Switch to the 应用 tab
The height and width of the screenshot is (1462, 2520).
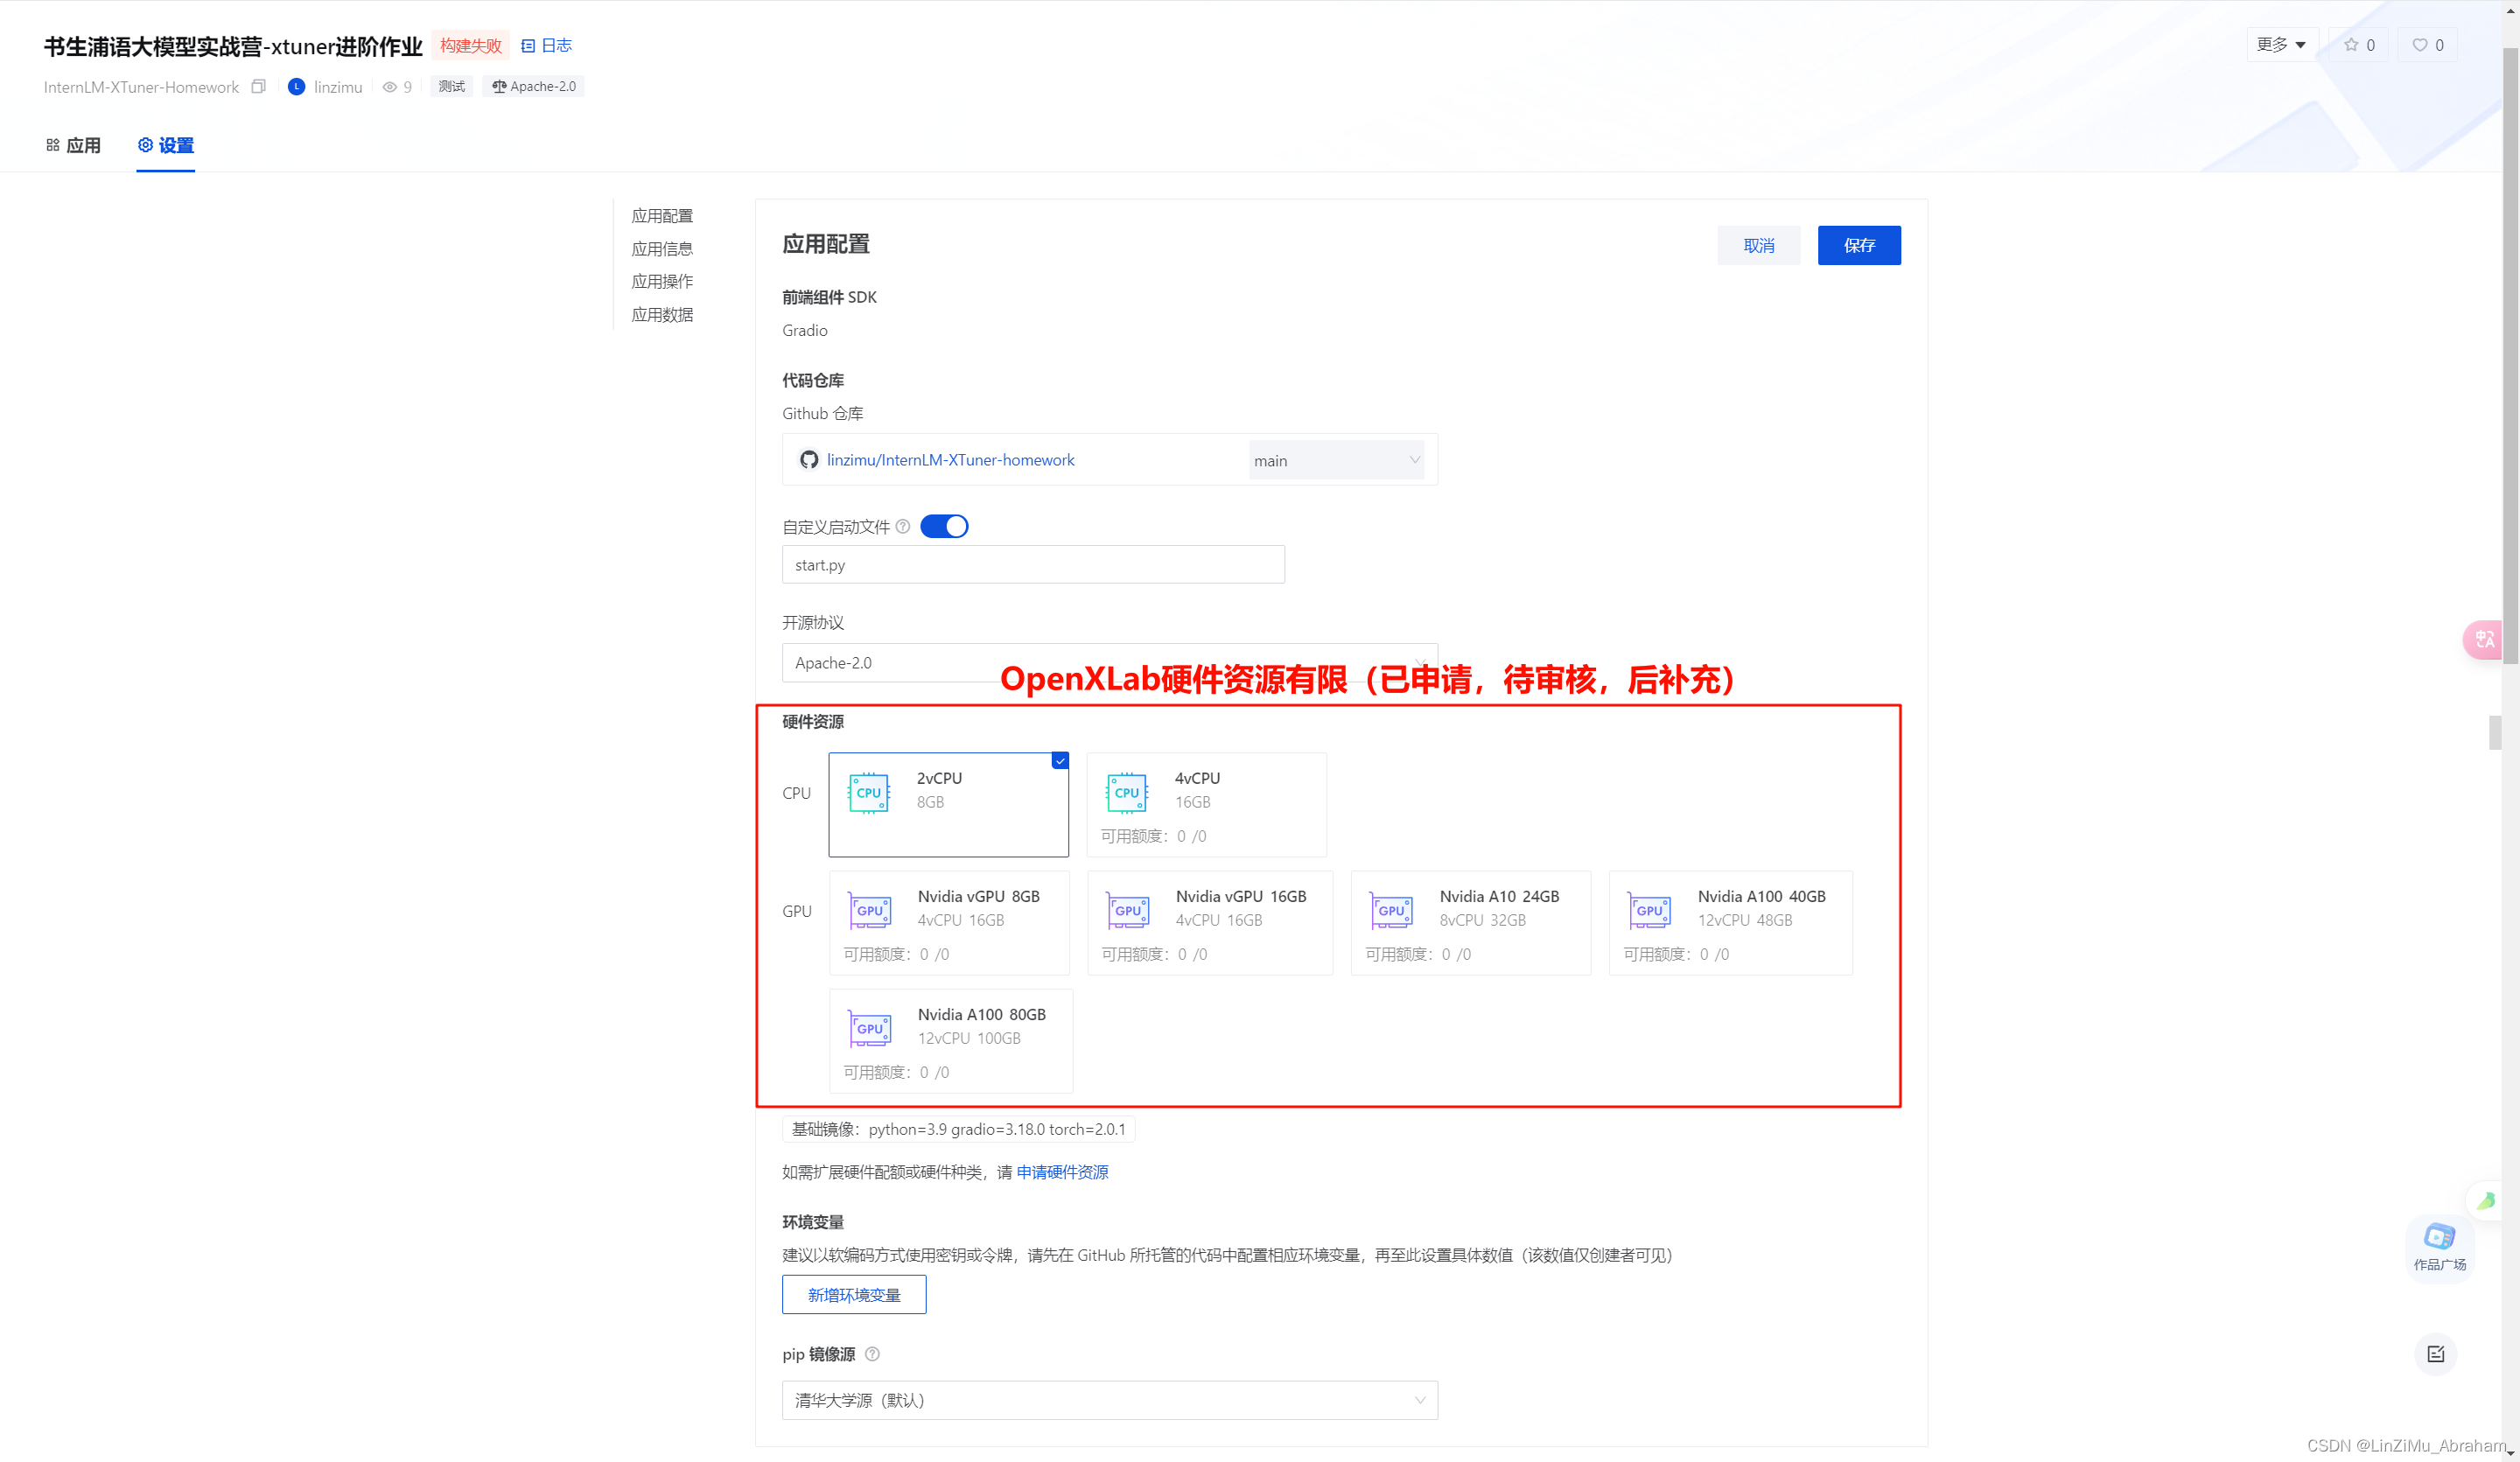[x=73, y=145]
